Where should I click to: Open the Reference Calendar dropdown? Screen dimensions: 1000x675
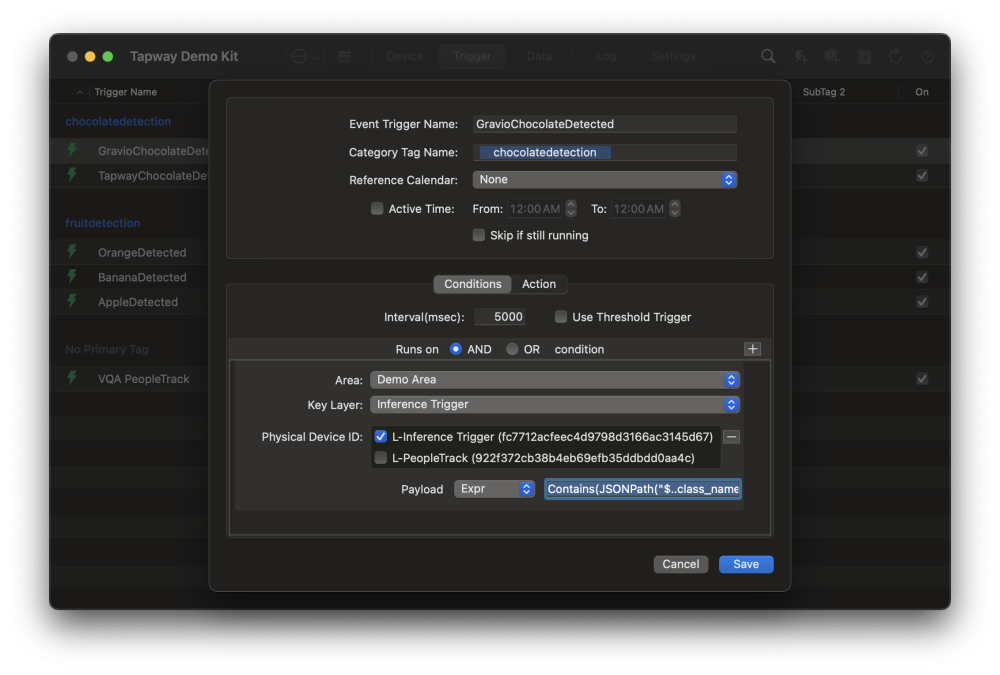[604, 180]
